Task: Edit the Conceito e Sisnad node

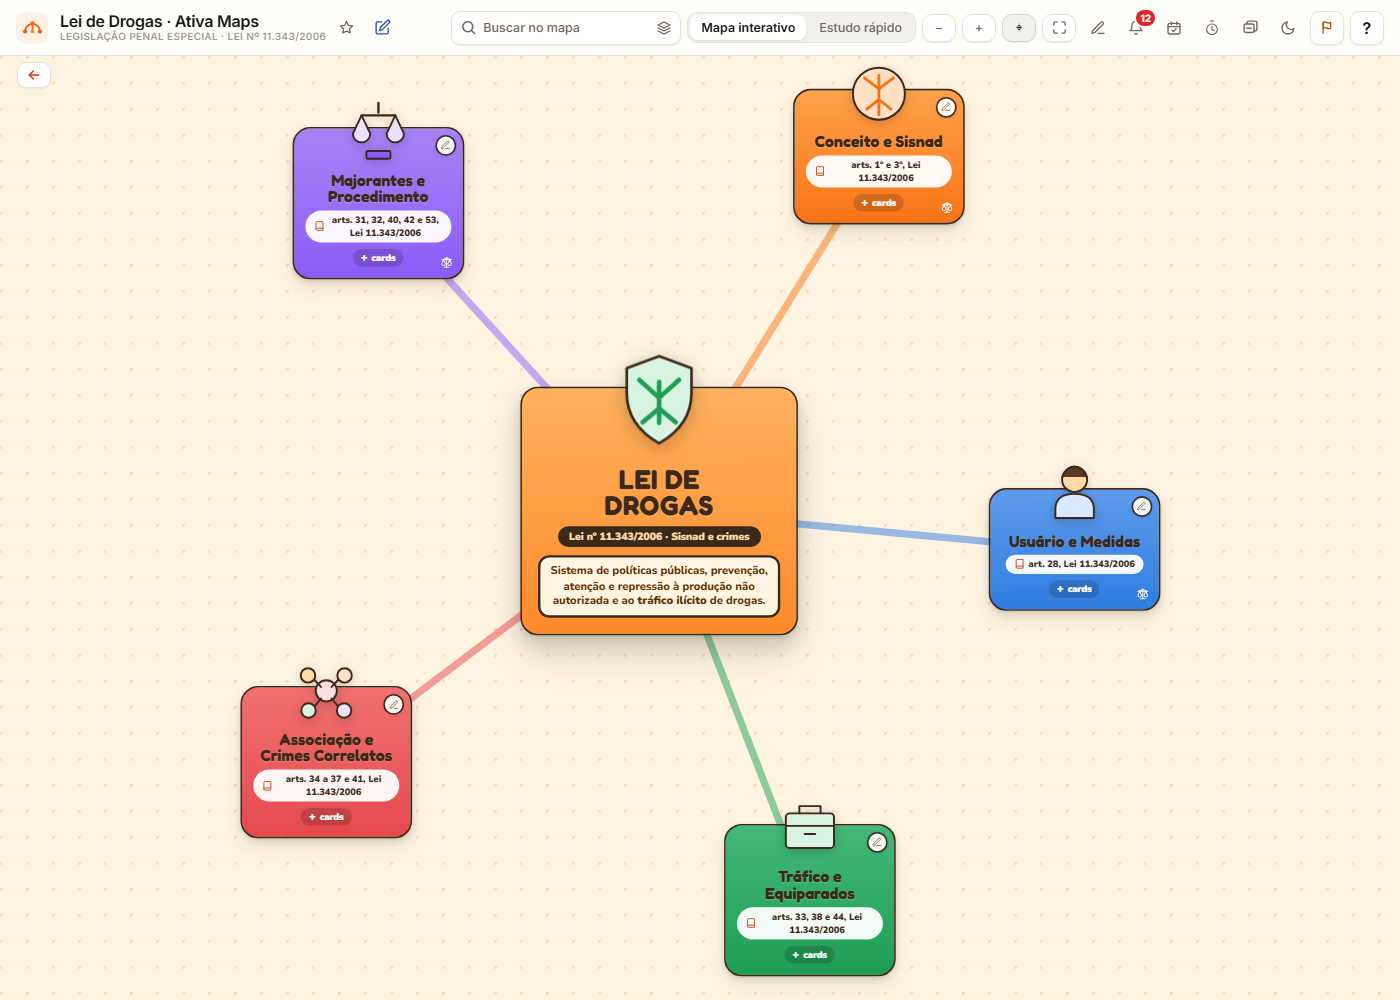Action: pos(946,107)
